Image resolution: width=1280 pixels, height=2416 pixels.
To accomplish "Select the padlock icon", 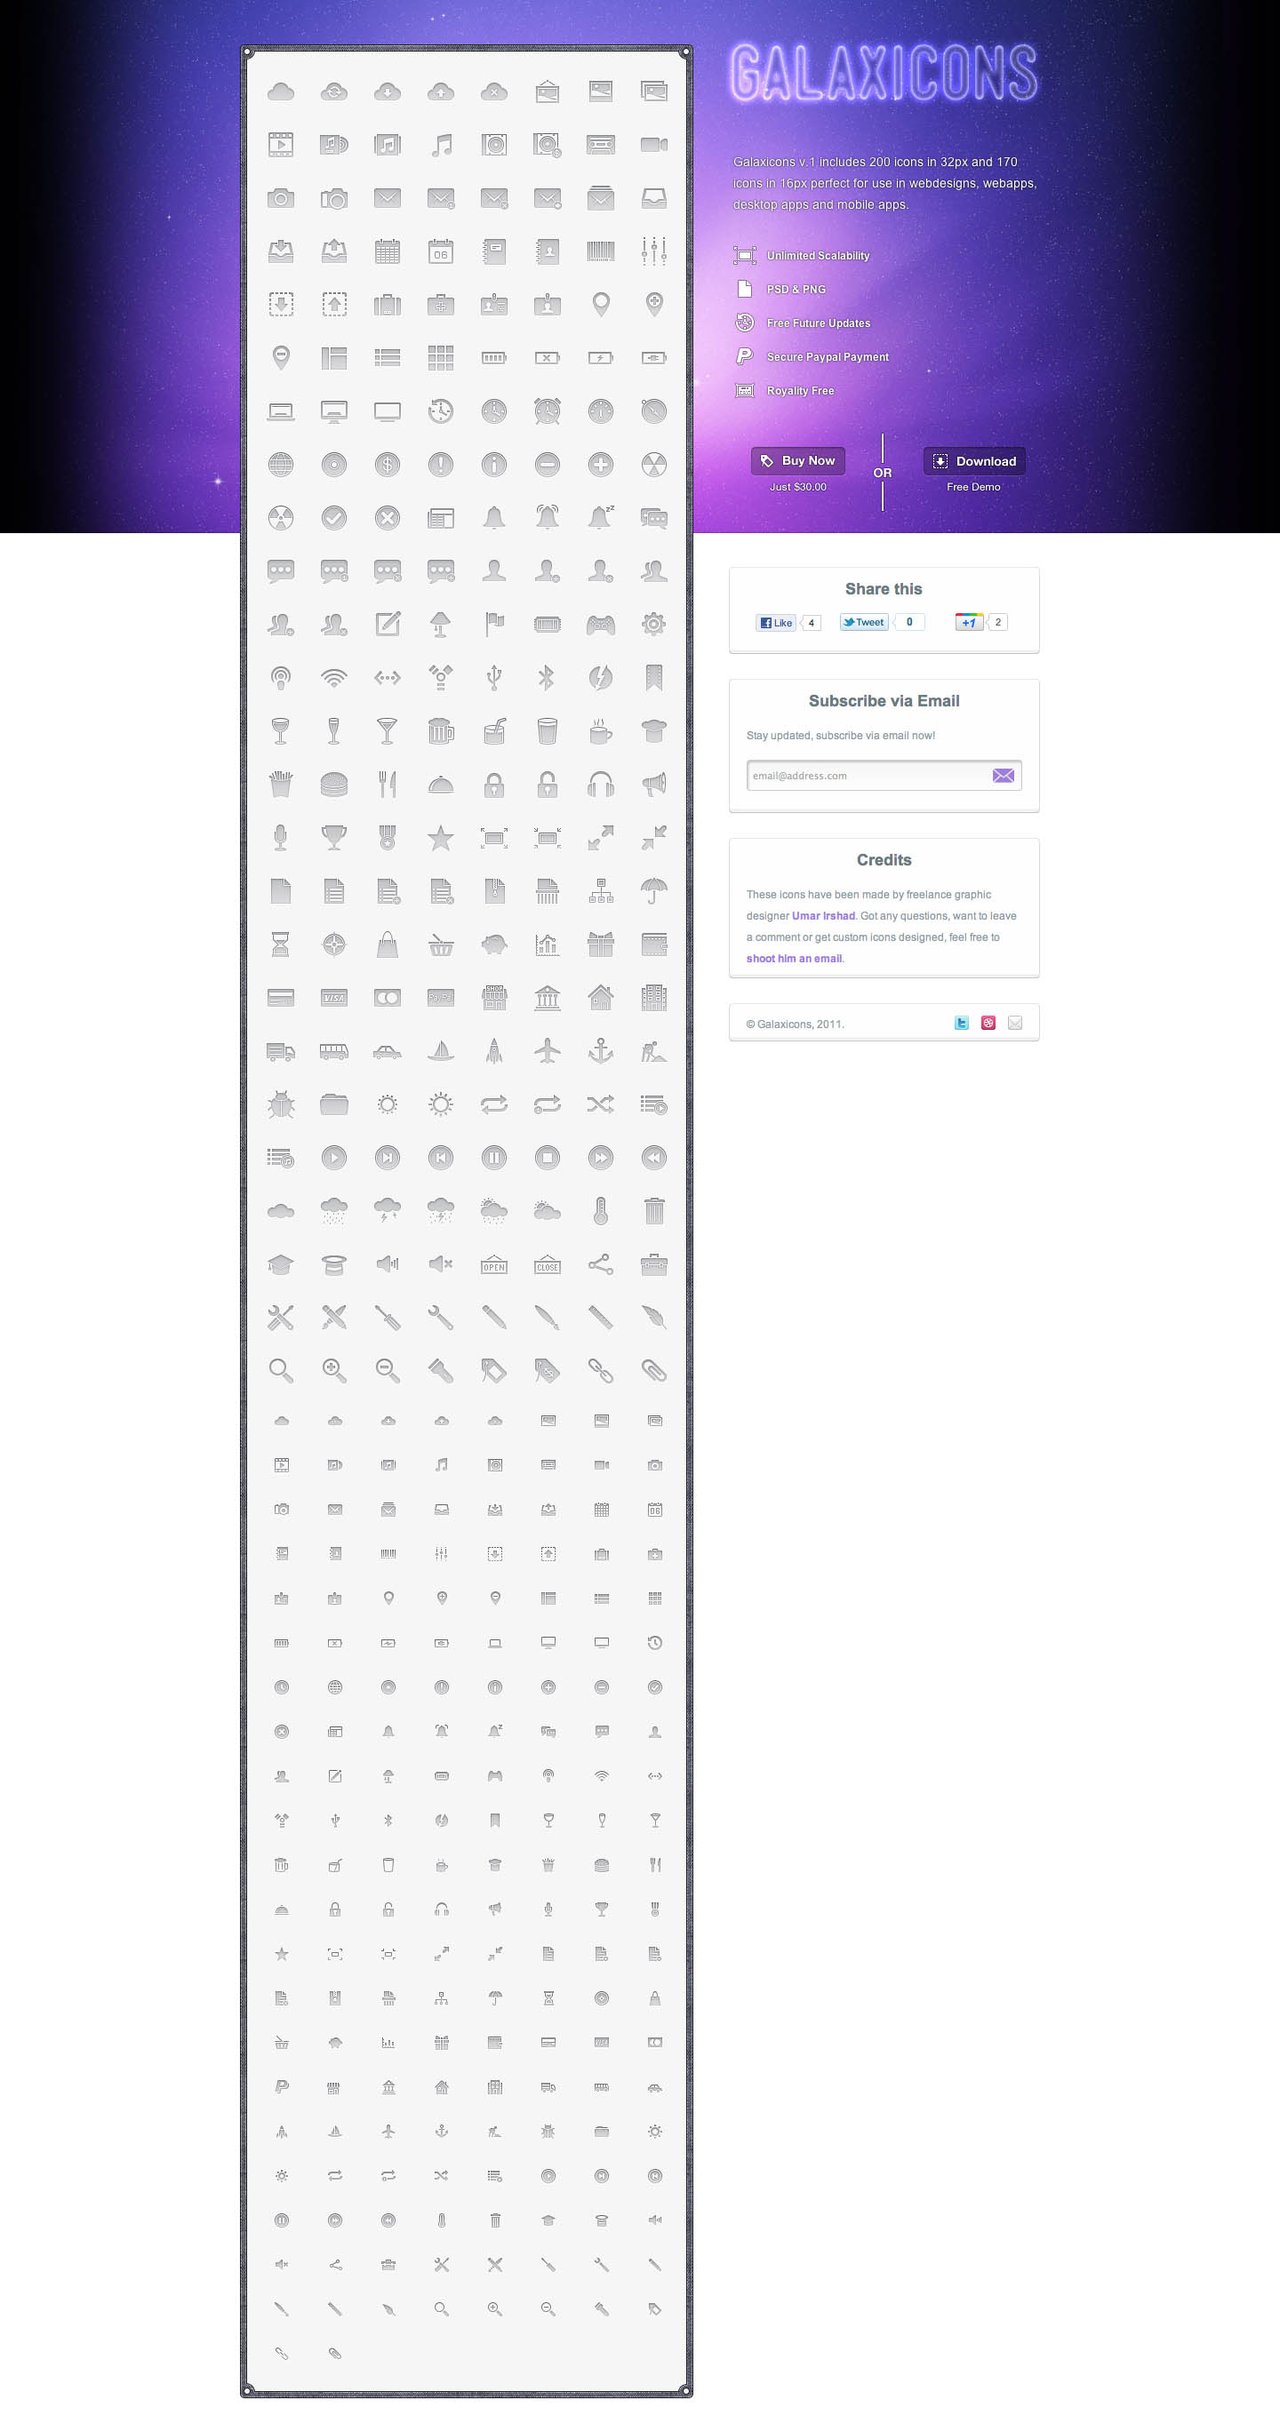I will point(495,785).
